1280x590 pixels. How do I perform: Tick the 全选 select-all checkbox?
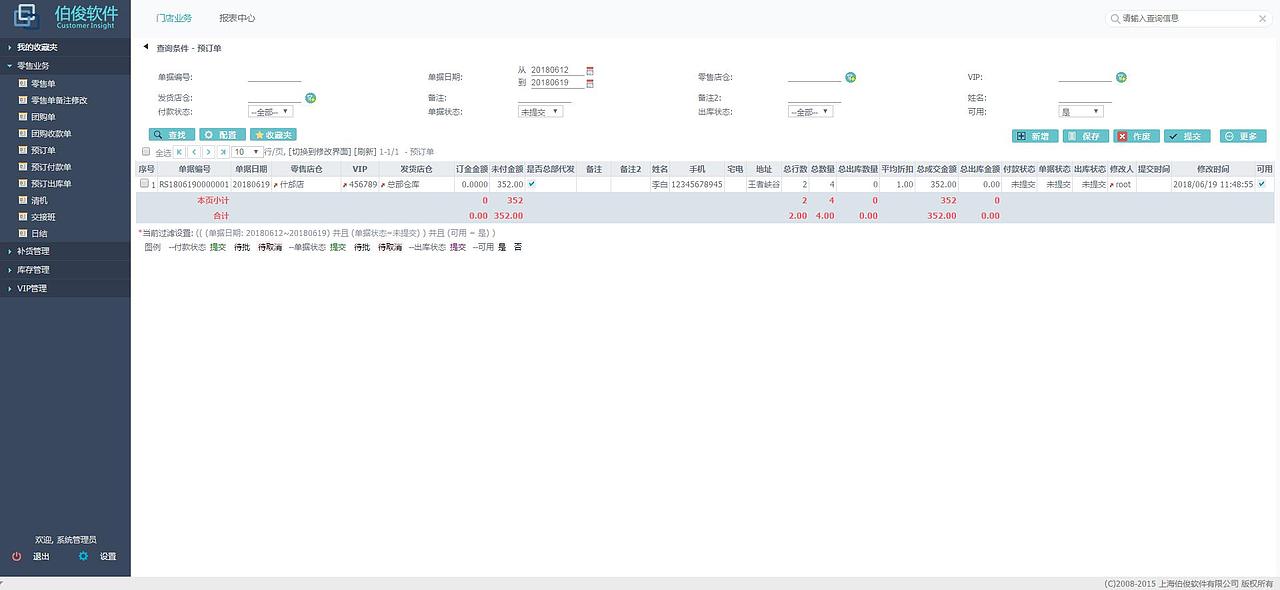tap(145, 151)
